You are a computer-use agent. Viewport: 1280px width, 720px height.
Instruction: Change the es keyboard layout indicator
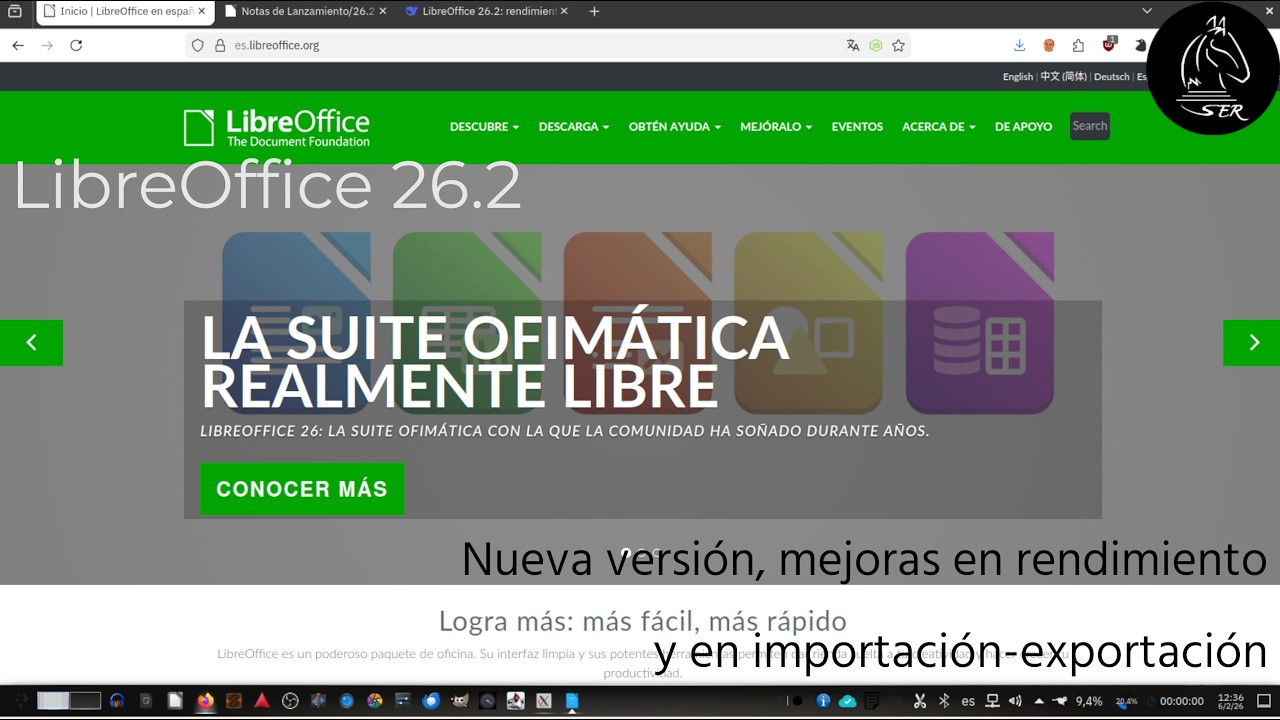click(x=968, y=701)
